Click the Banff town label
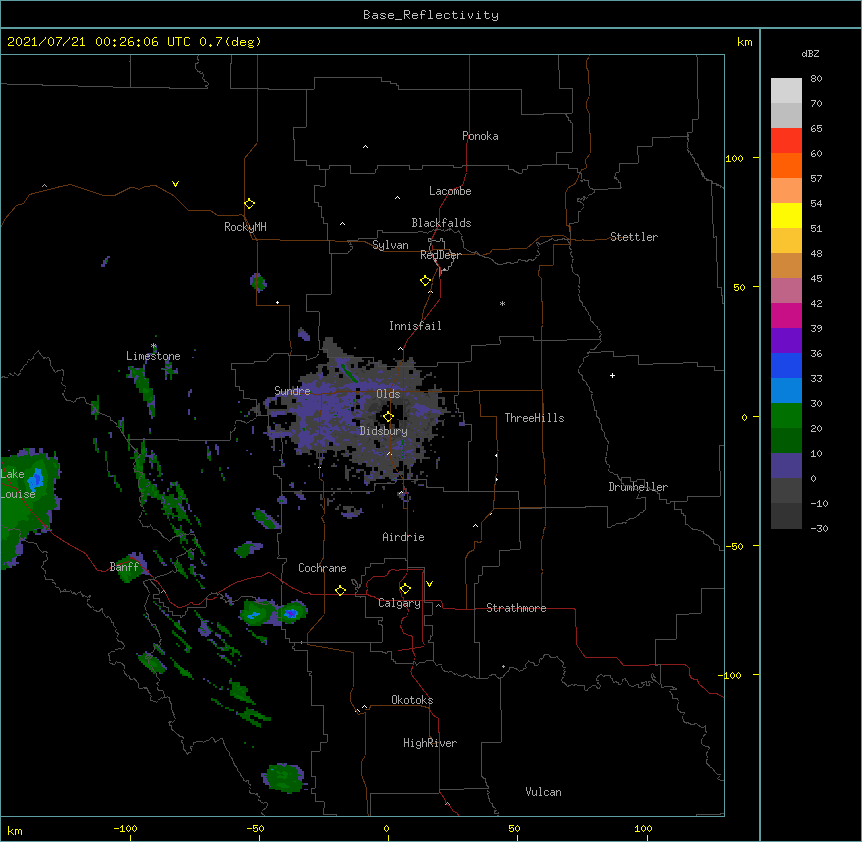This screenshot has width=862, height=842. click(124, 567)
